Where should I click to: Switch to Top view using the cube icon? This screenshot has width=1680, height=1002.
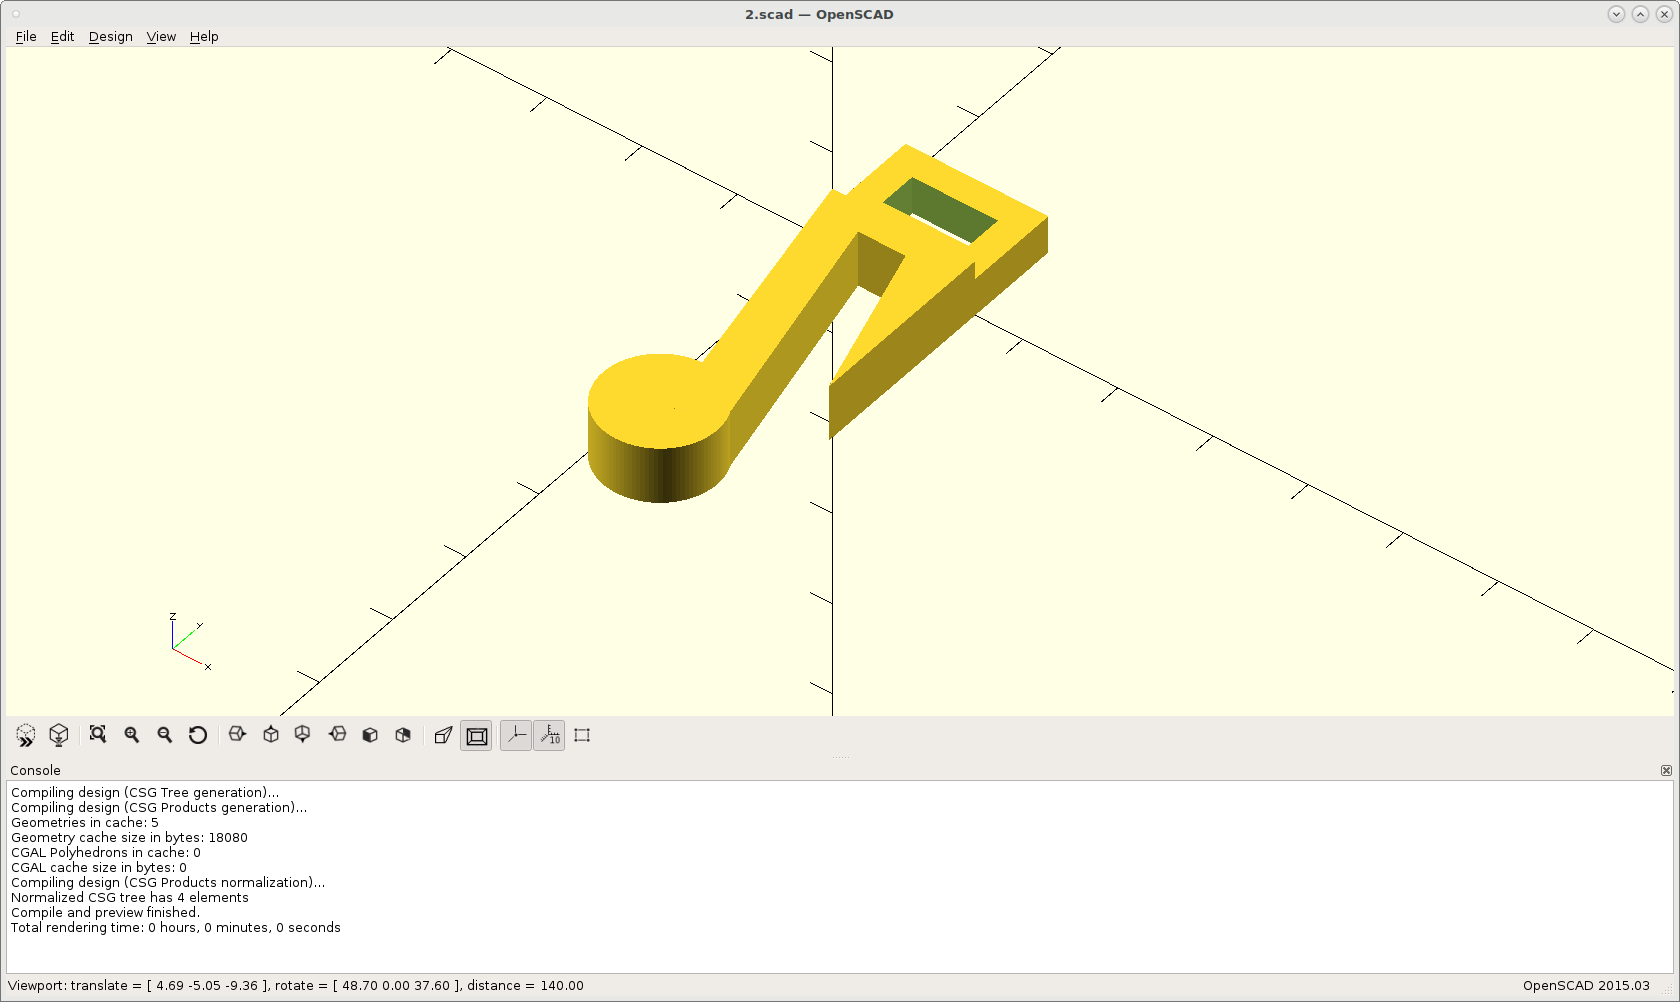pyautogui.click(x=270, y=735)
